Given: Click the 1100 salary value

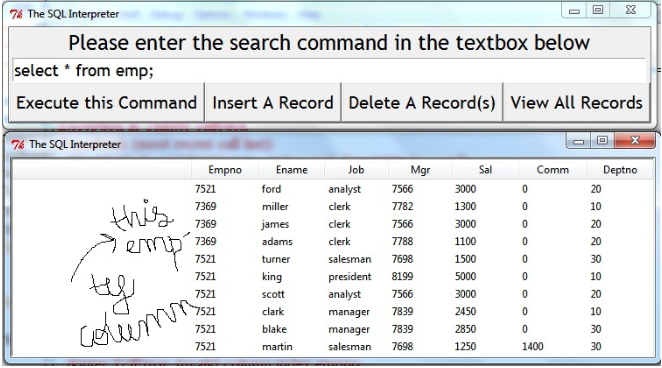Looking at the screenshot, I should [x=465, y=241].
